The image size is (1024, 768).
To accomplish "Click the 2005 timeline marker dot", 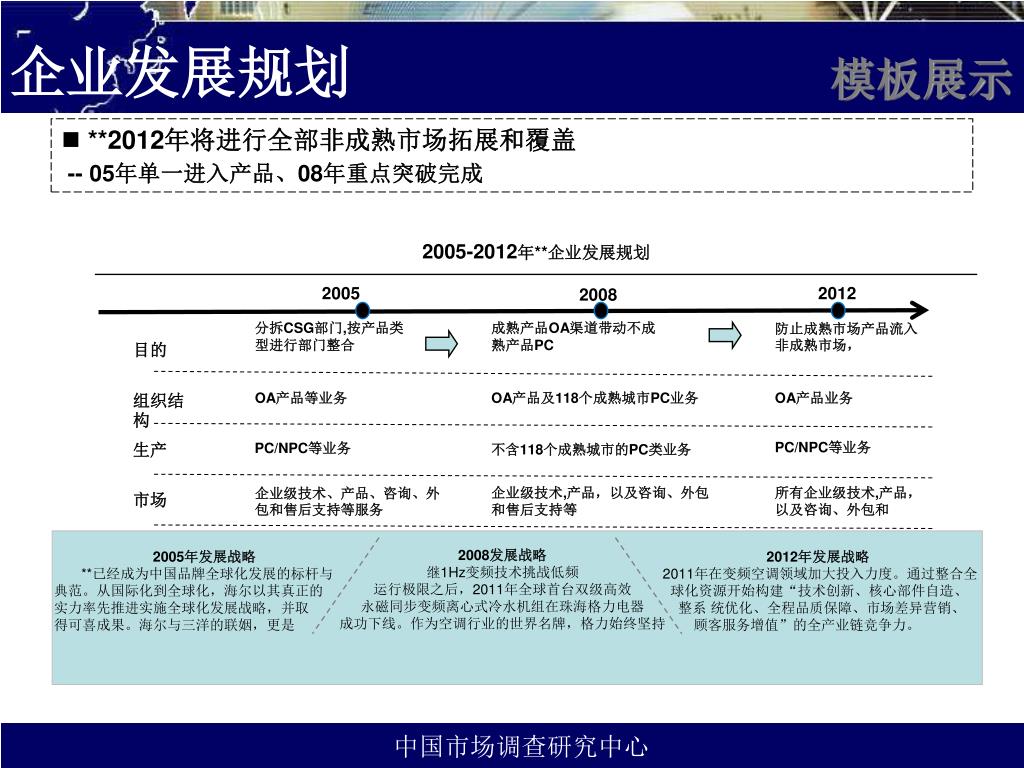I will [x=362, y=311].
